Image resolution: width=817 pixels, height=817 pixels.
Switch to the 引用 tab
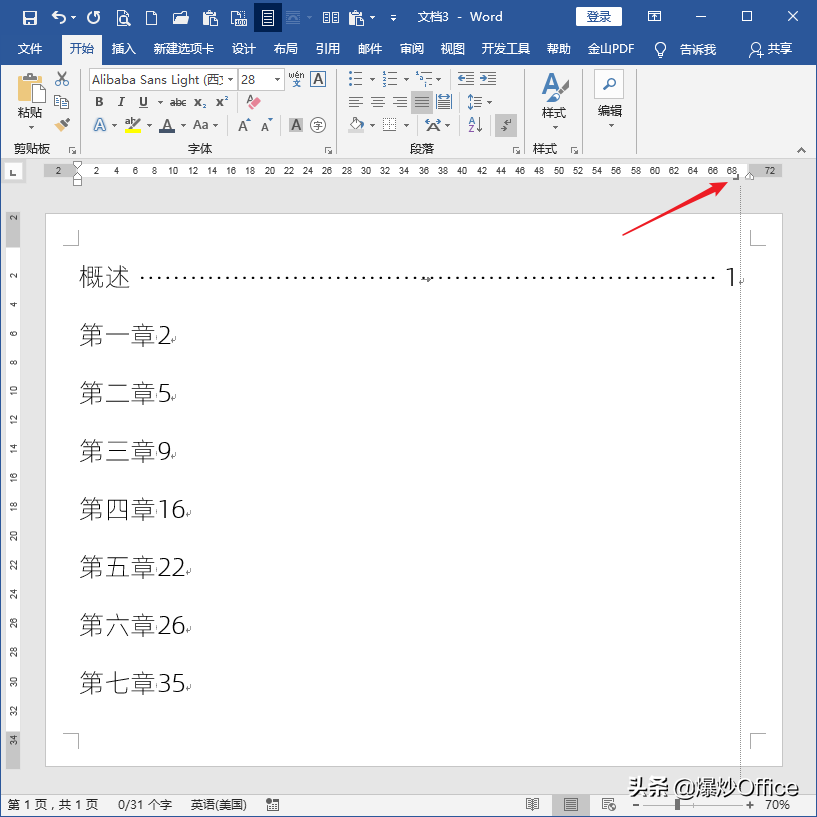pyautogui.click(x=328, y=49)
